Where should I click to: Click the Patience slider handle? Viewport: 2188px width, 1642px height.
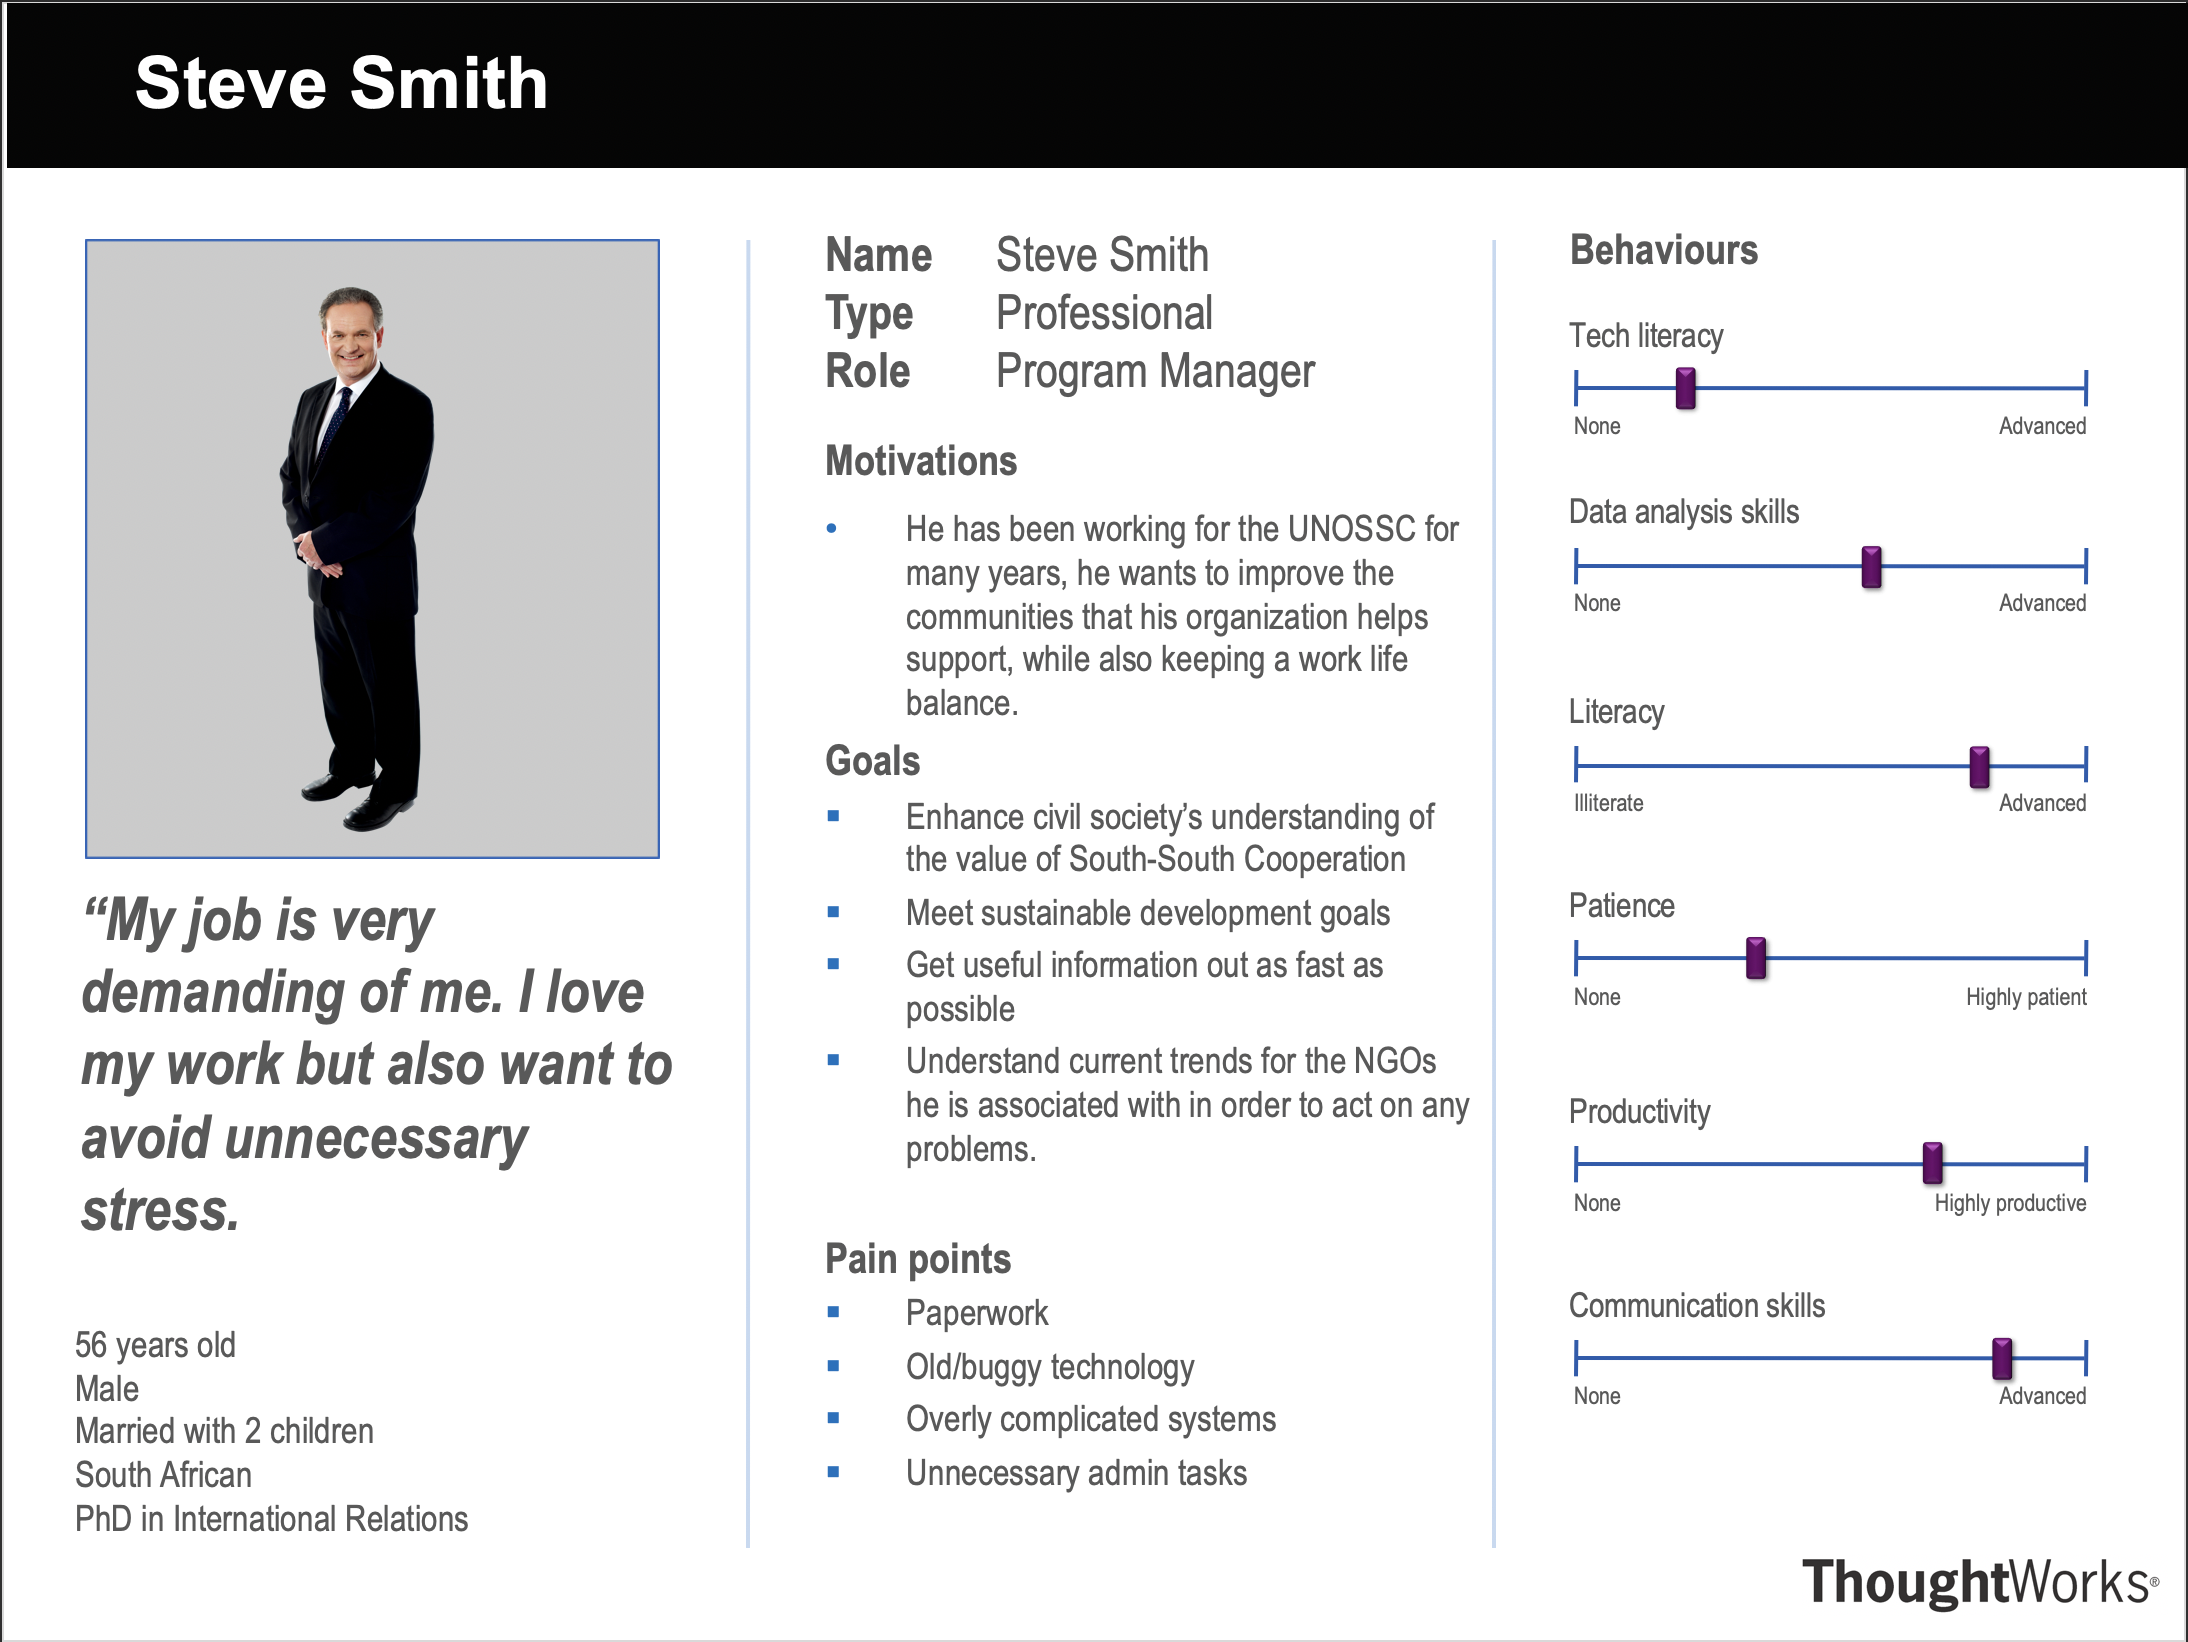[x=1755, y=957]
